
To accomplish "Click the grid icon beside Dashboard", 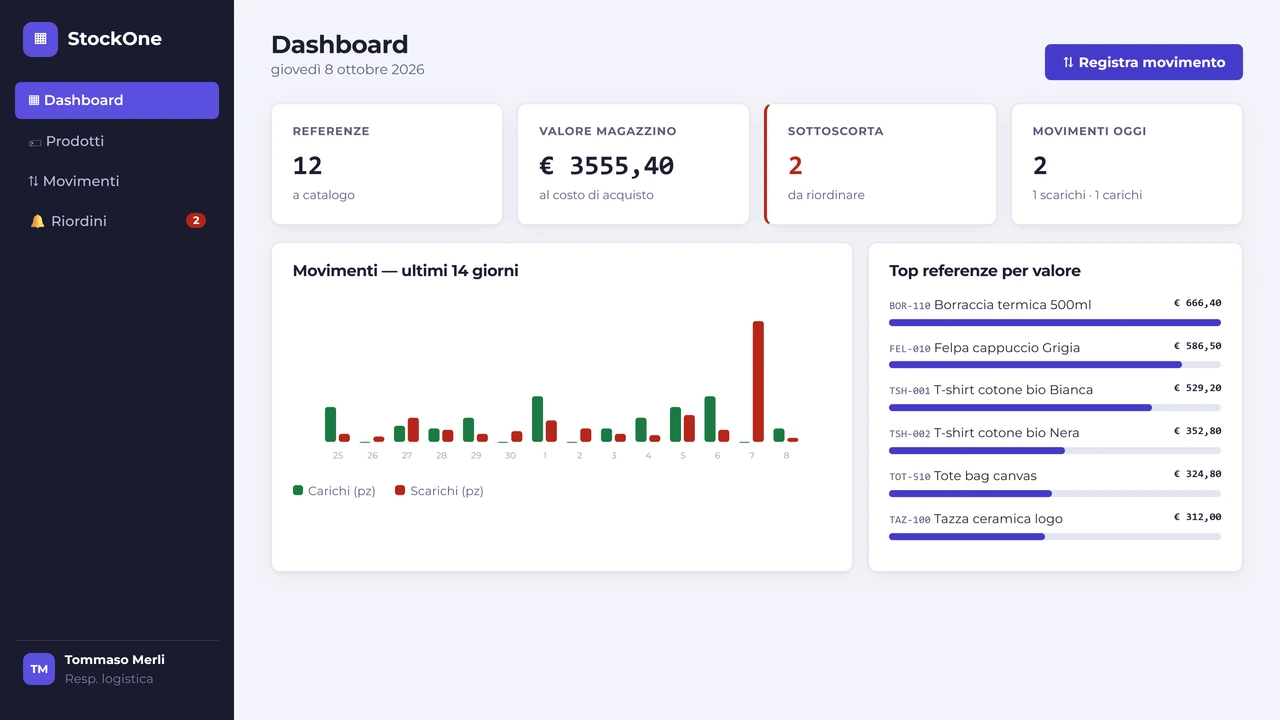I will (x=34, y=100).
